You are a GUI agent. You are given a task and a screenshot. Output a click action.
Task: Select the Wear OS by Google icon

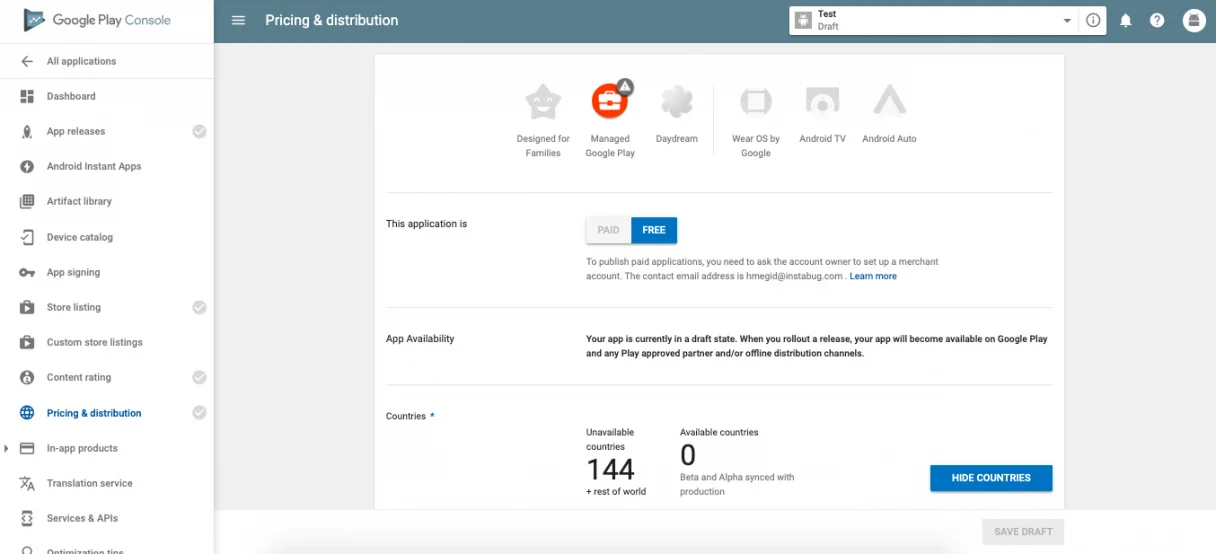(756, 101)
